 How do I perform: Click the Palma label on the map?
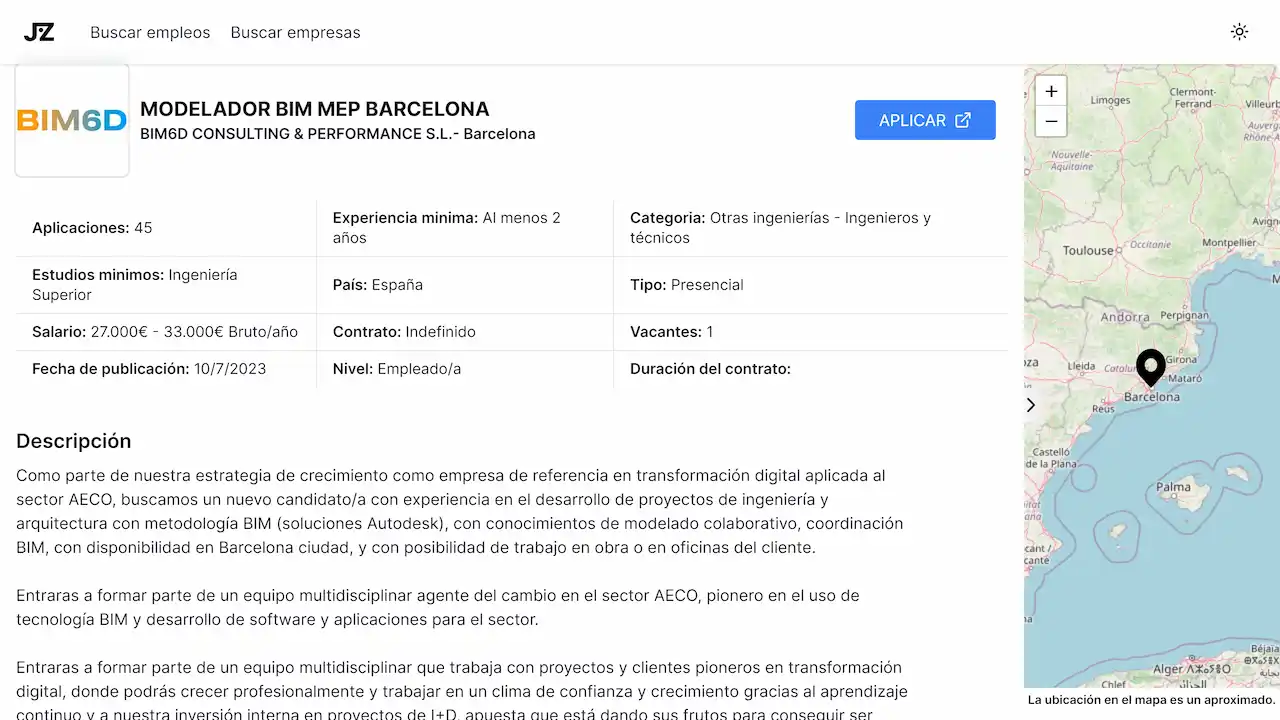(1174, 488)
